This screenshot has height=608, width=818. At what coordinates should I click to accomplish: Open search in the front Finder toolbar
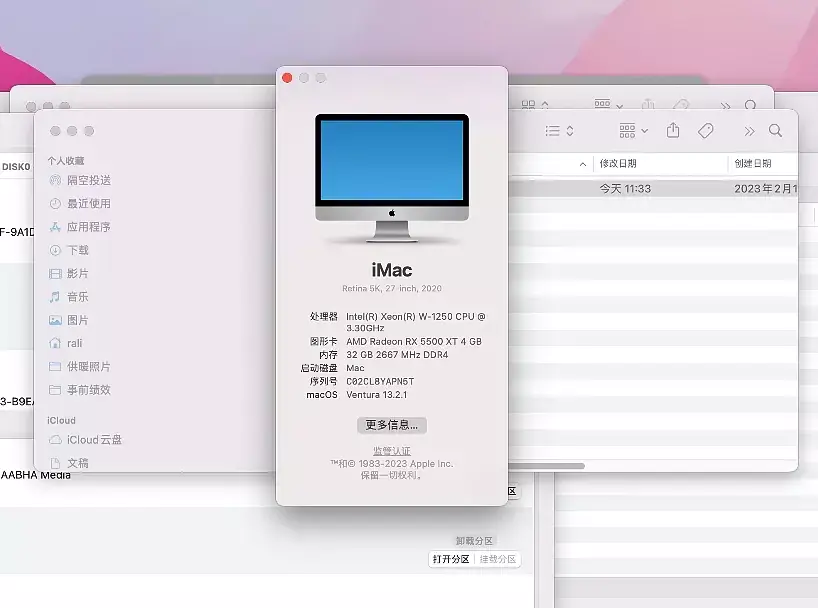coord(776,130)
